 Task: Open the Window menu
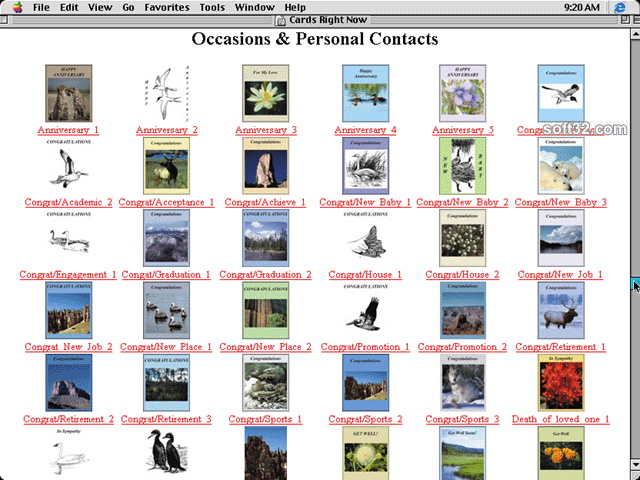pyautogui.click(x=255, y=7)
